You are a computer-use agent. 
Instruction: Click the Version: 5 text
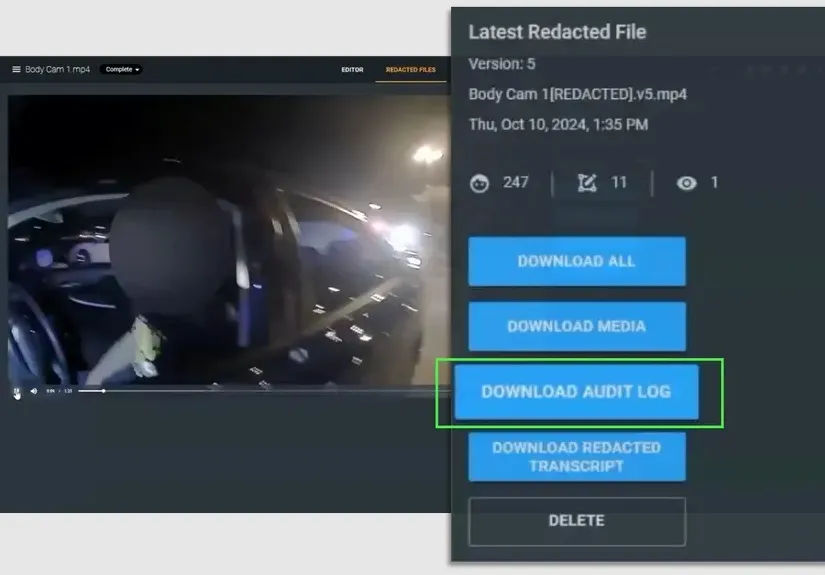click(x=501, y=64)
